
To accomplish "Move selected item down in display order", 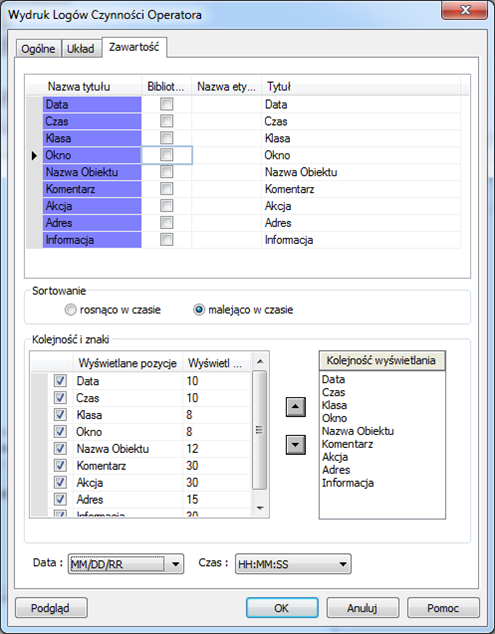I will [296, 445].
